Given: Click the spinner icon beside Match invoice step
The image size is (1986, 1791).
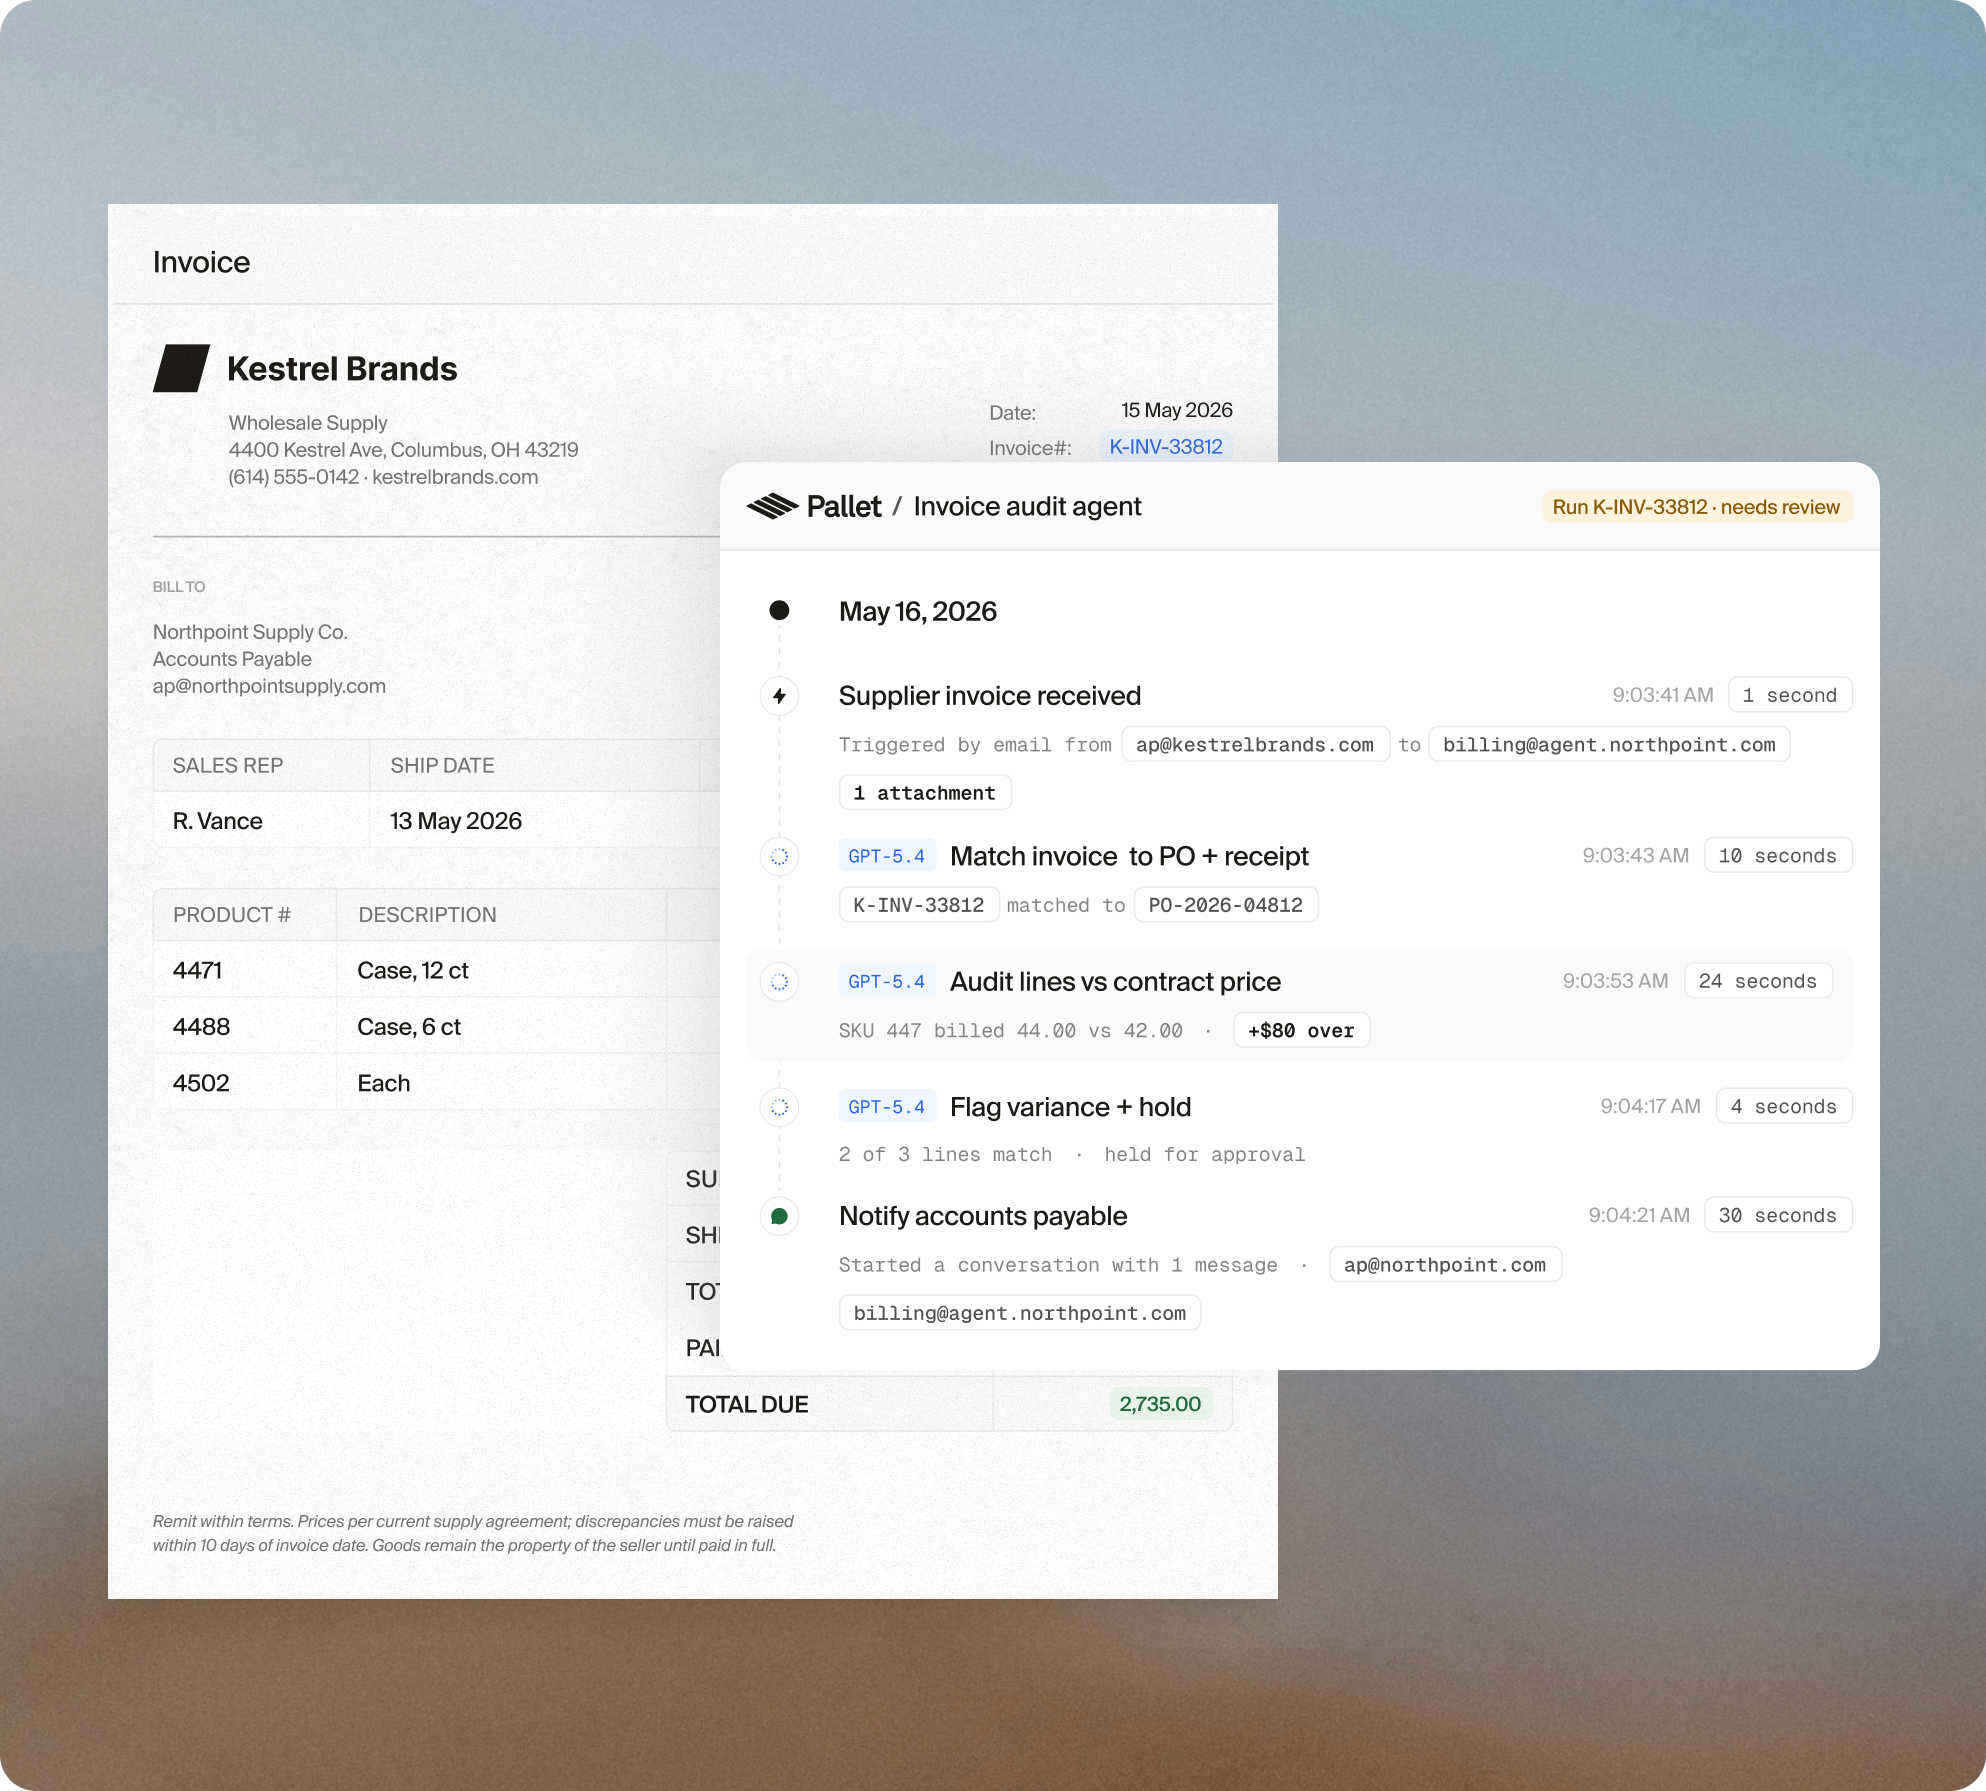Looking at the screenshot, I should [x=779, y=857].
